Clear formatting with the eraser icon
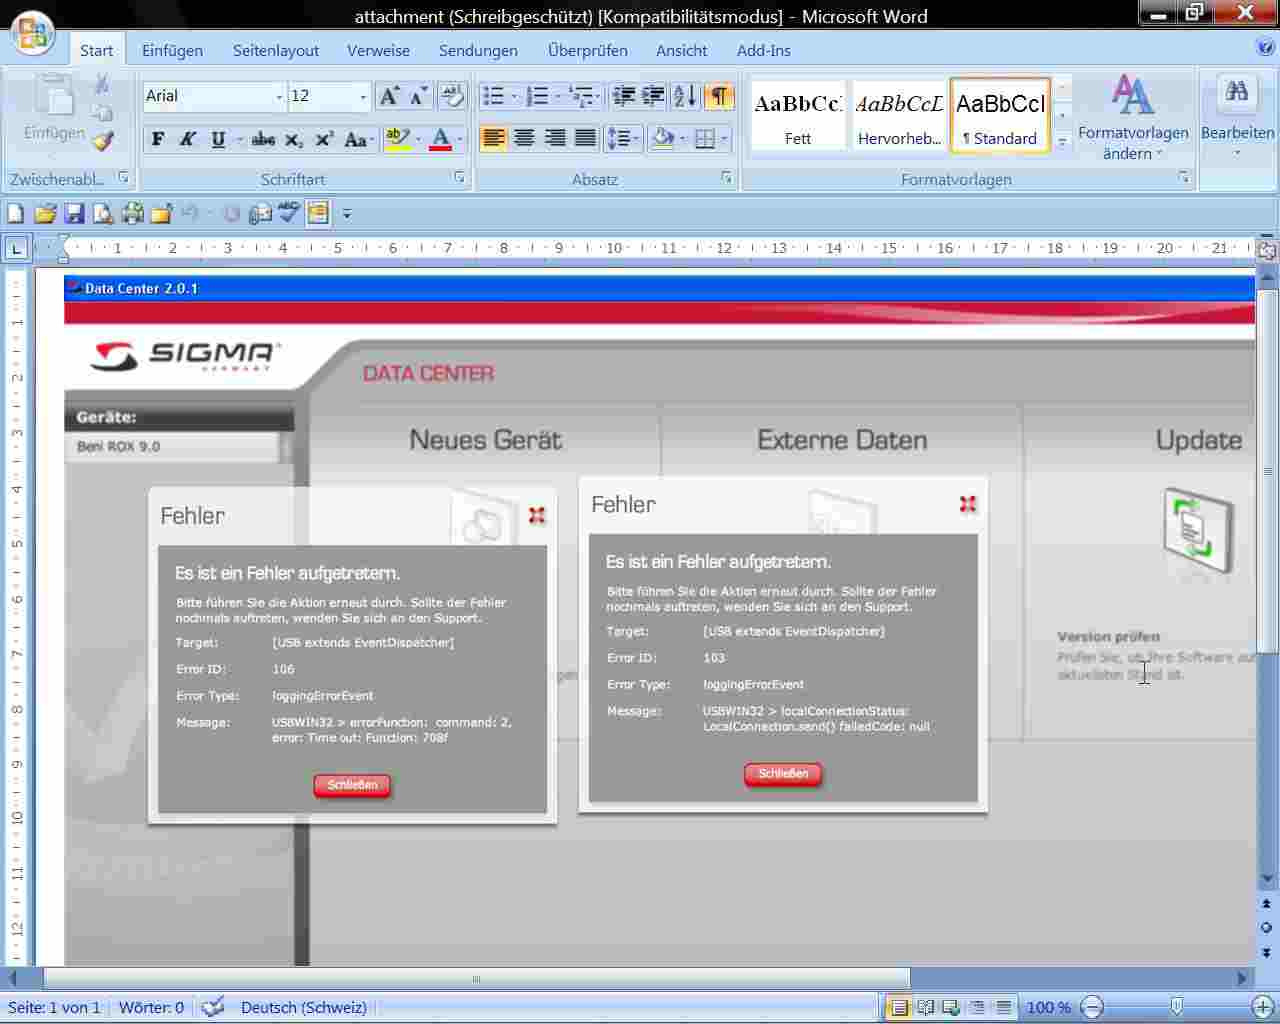The image size is (1280, 1024). [452, 96]
